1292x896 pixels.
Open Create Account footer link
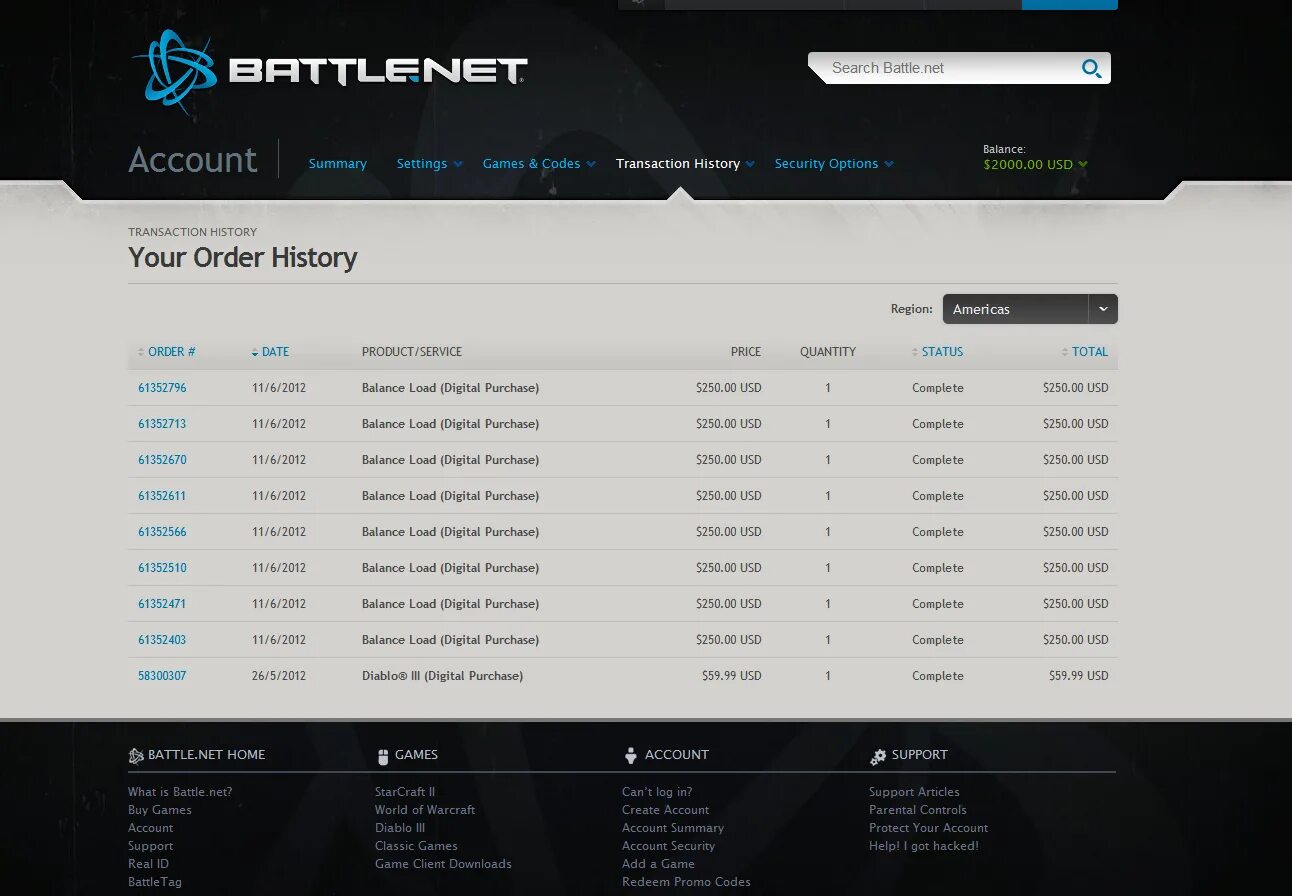[666, 810]
